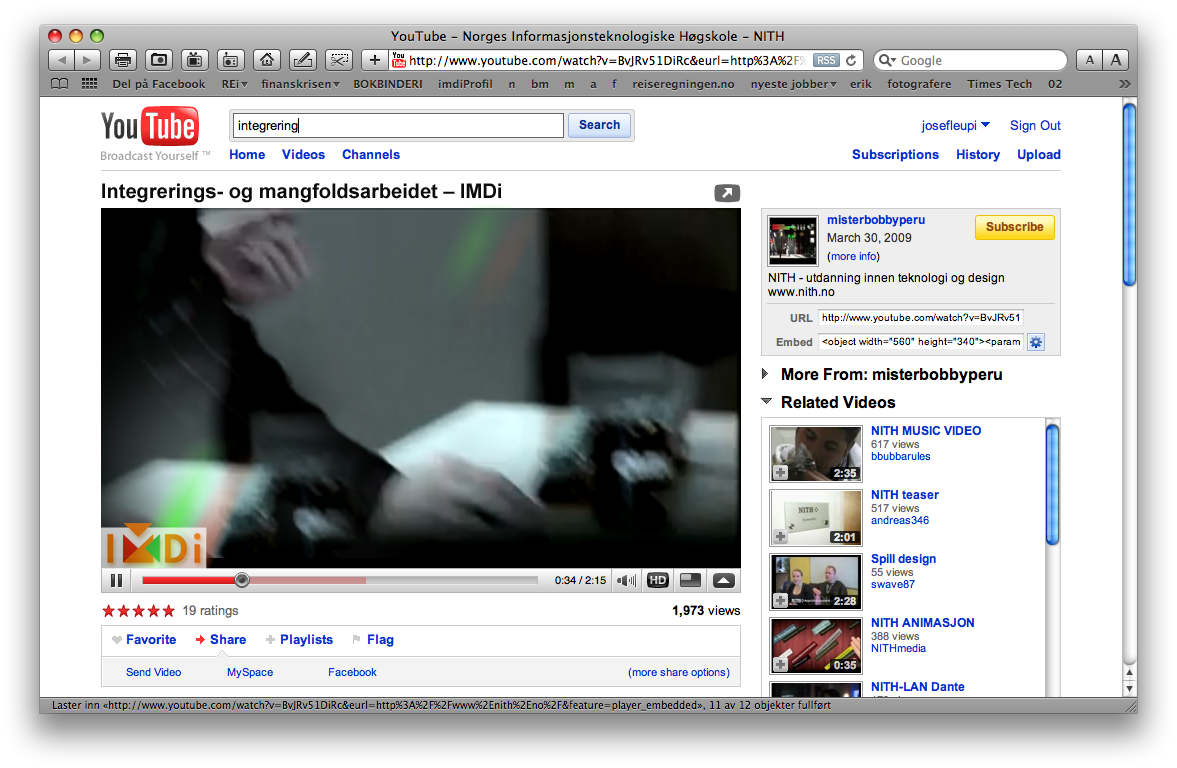This screenshot has width=1177, height=768.
Task: Reload the page with the refresh arrow
Action: pyautogui.click(x=851, y=60)
